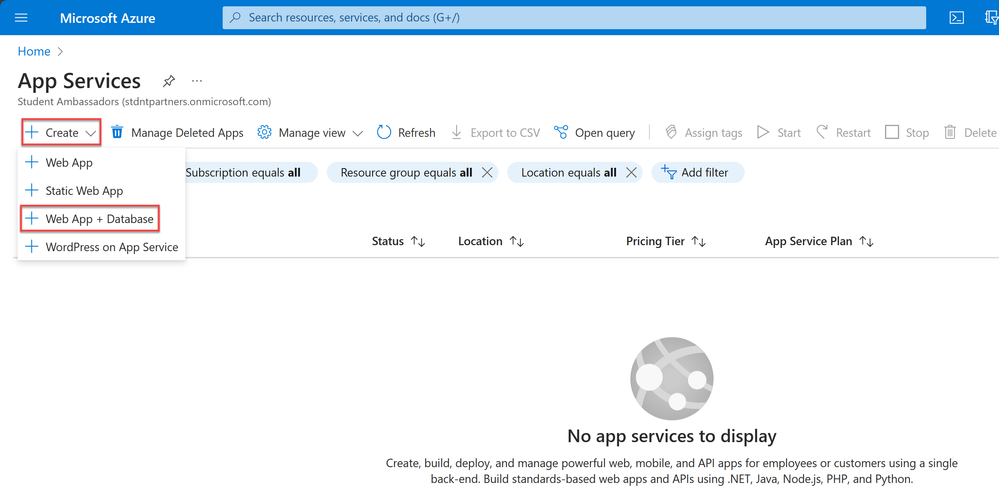The height and width of the screenshot is (490, 999).
Task: Sort by App Service Plan column arrows
Action: (866, 241)
